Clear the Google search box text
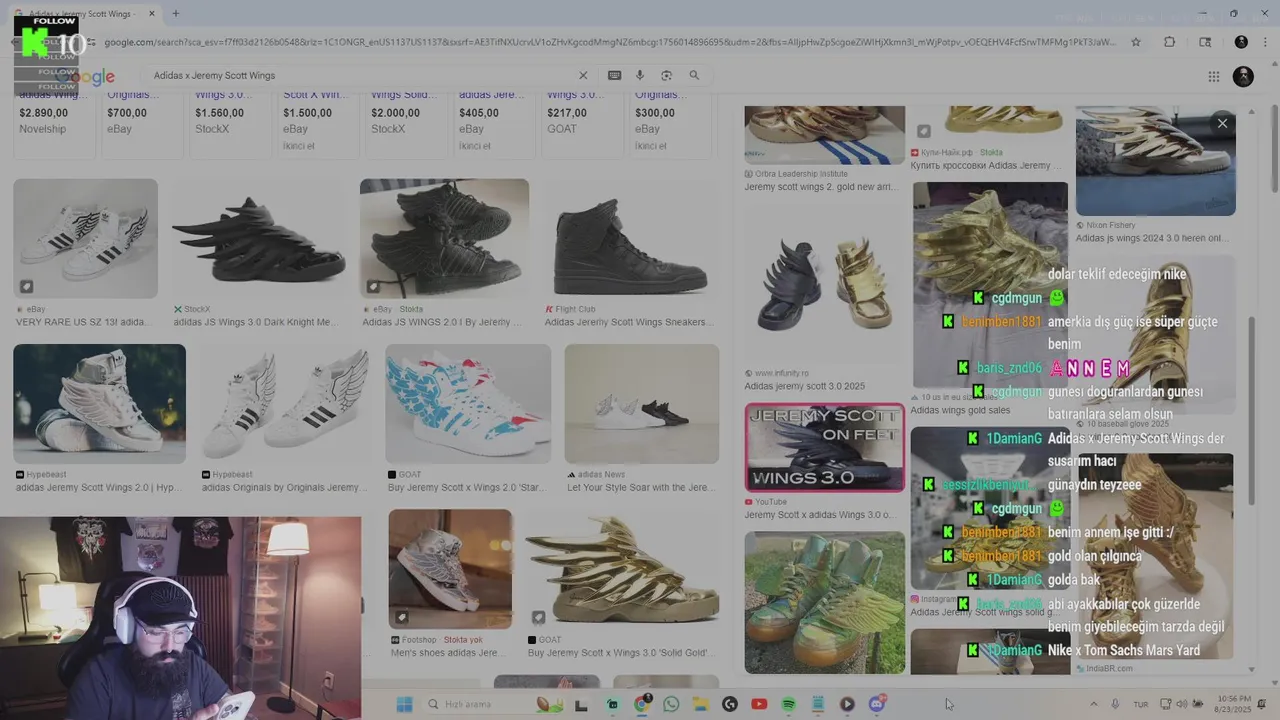 click(x=583, y=75)
